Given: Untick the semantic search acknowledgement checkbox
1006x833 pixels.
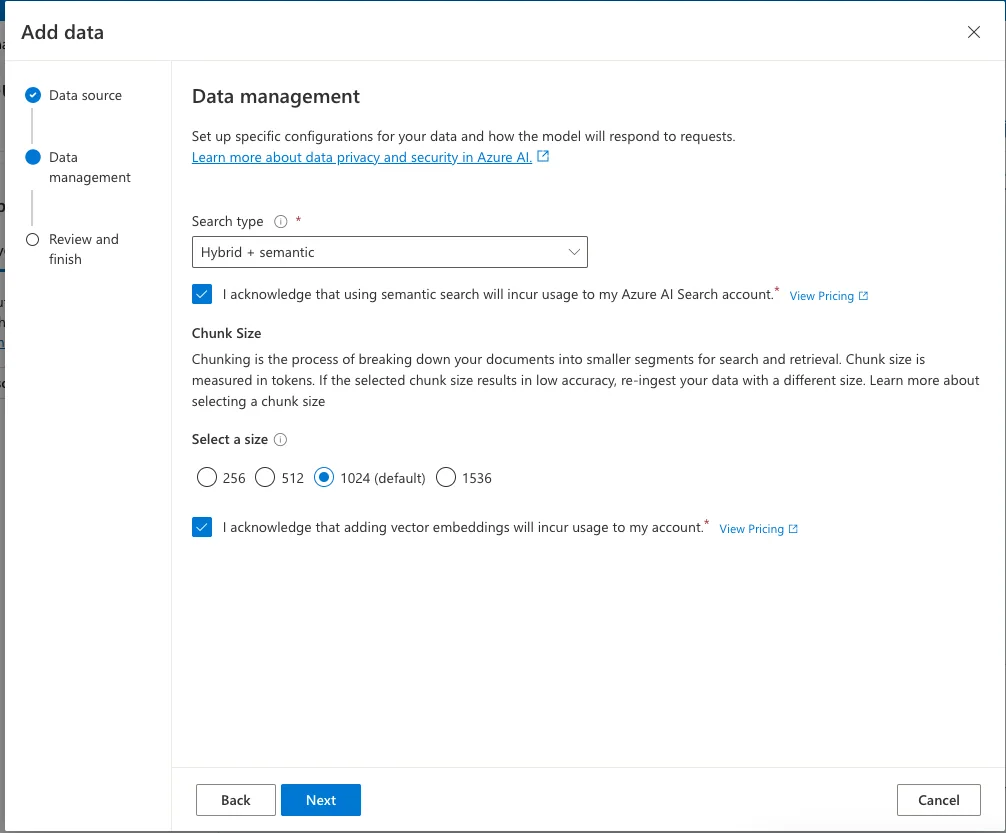Looking at the screenshot, I should coord(202,294).
